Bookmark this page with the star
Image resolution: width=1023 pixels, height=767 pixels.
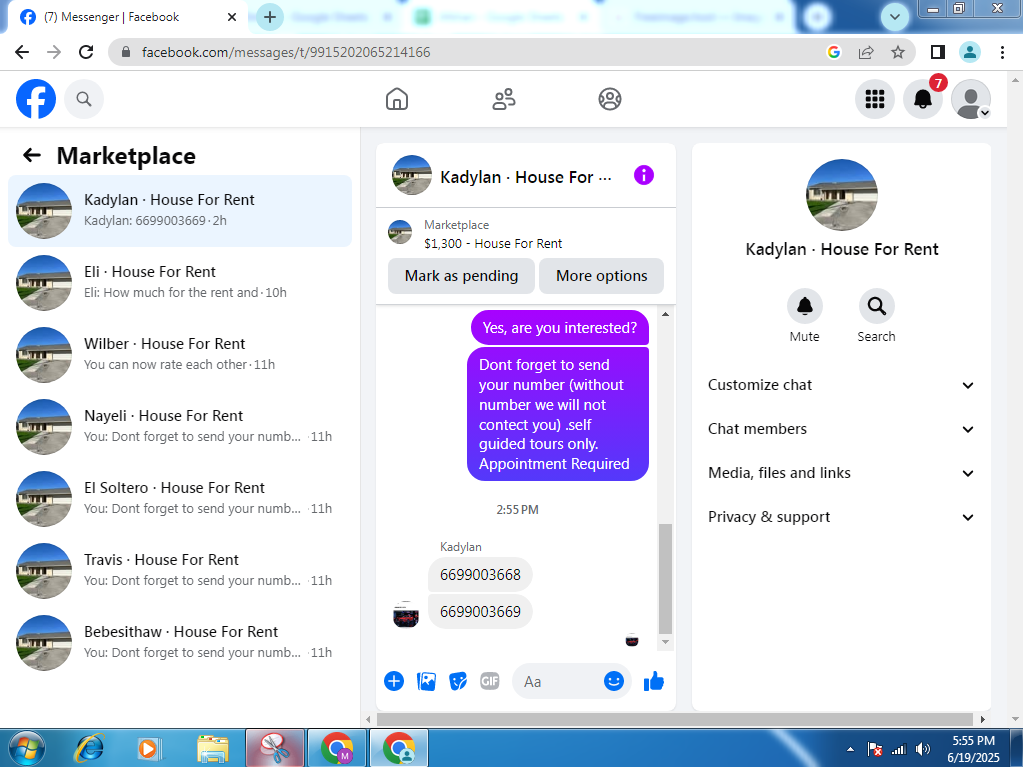coord(898,52)
